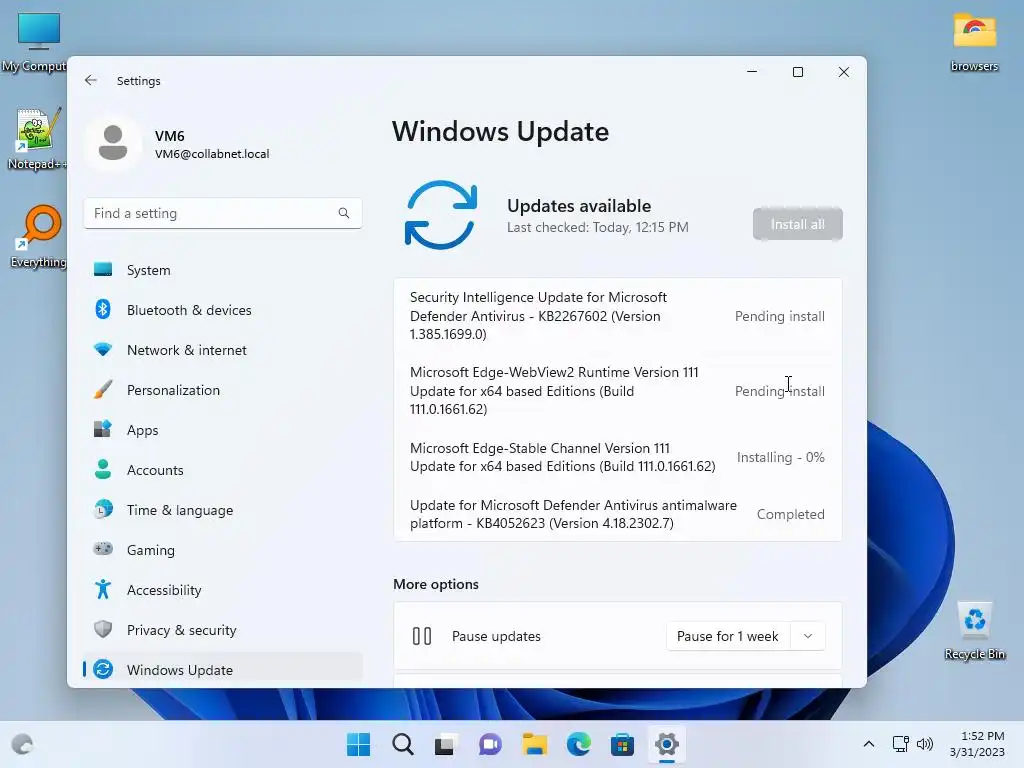The height and width of the screenshot is (768, 1024).
Task: Click the Network wifi icon in sidebar
Action: coord(103,349)
